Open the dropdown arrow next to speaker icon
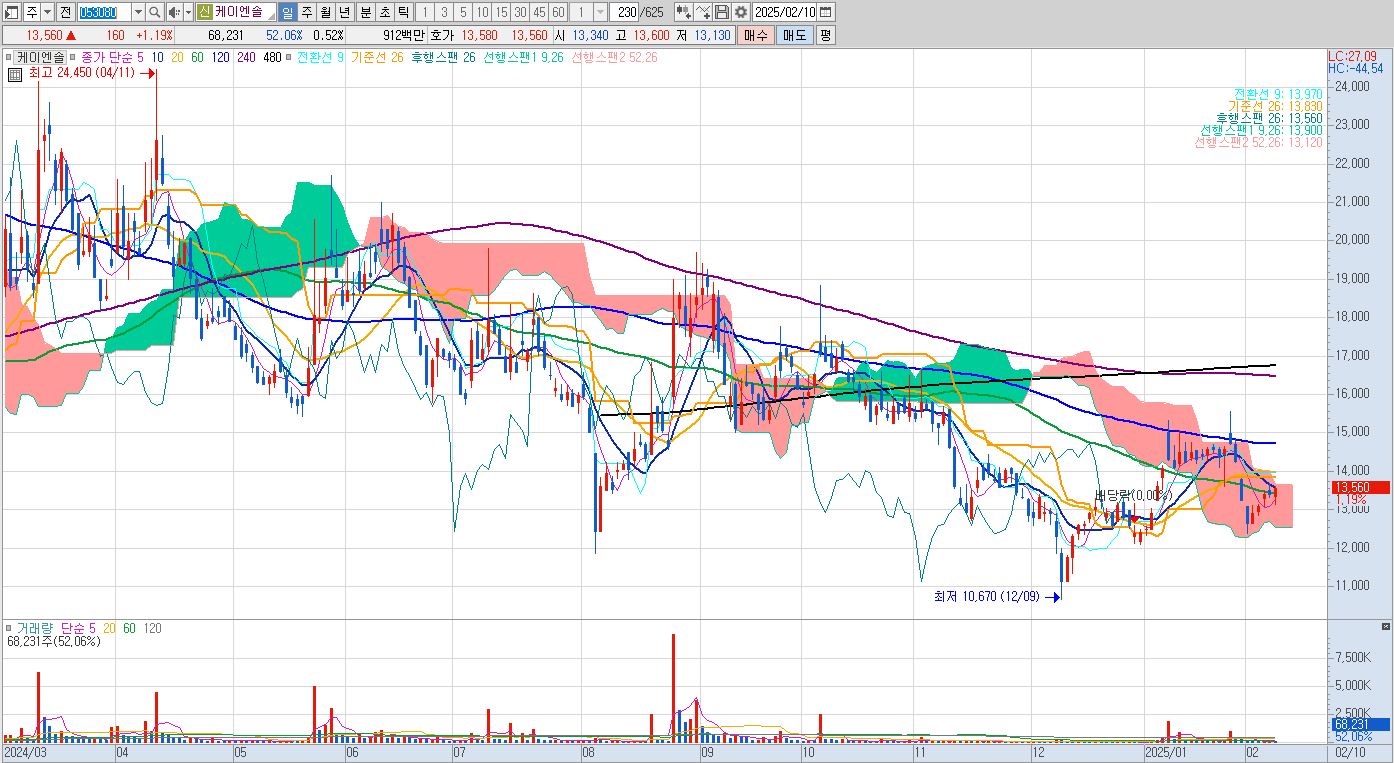 point(187,12)
